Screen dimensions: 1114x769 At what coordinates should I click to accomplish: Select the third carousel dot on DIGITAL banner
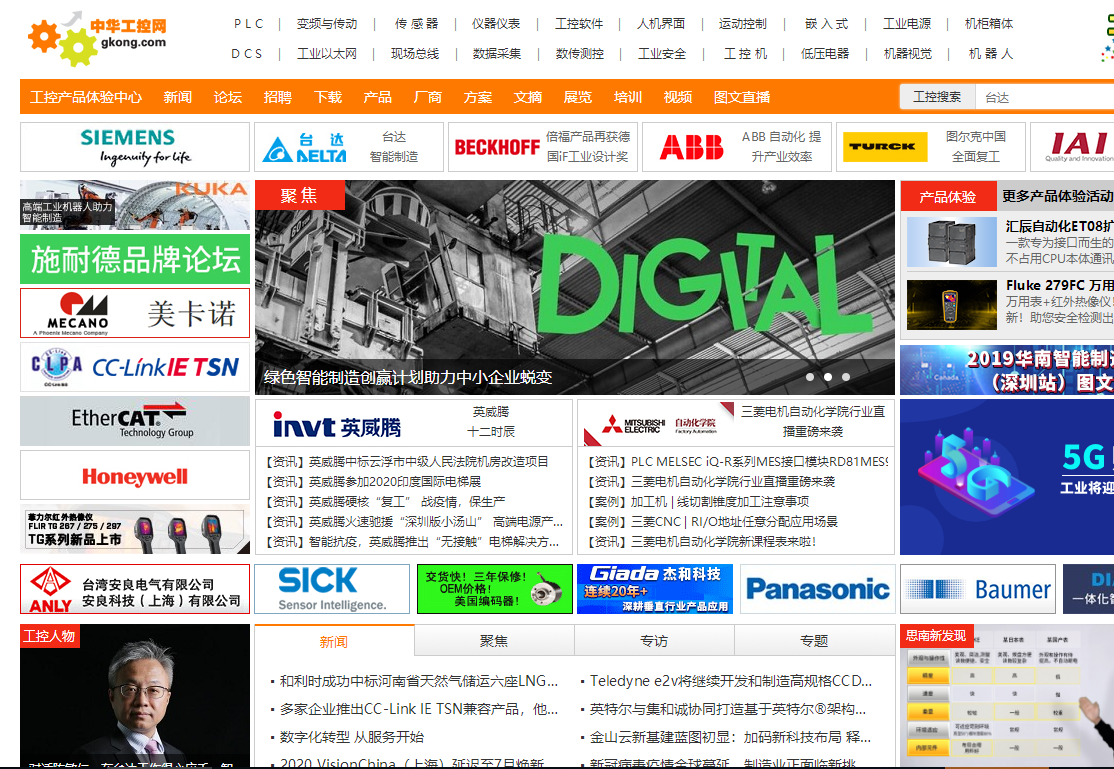(x=845, y=377)
